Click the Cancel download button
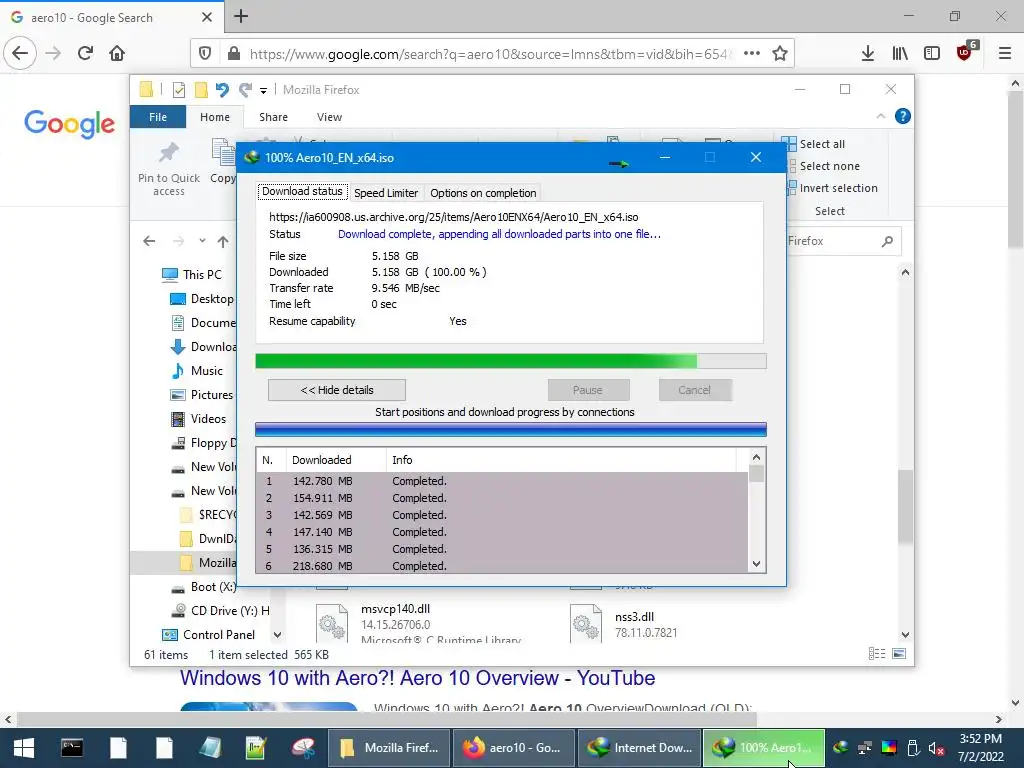The height and width of the screenshot is (768, 1024). tap(694, 390)
